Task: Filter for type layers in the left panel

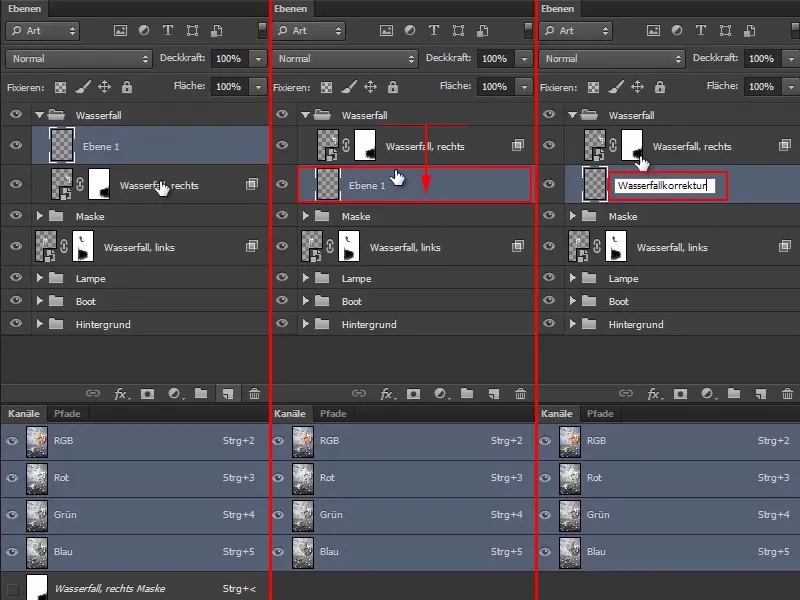Action: [x=168, y=31]
